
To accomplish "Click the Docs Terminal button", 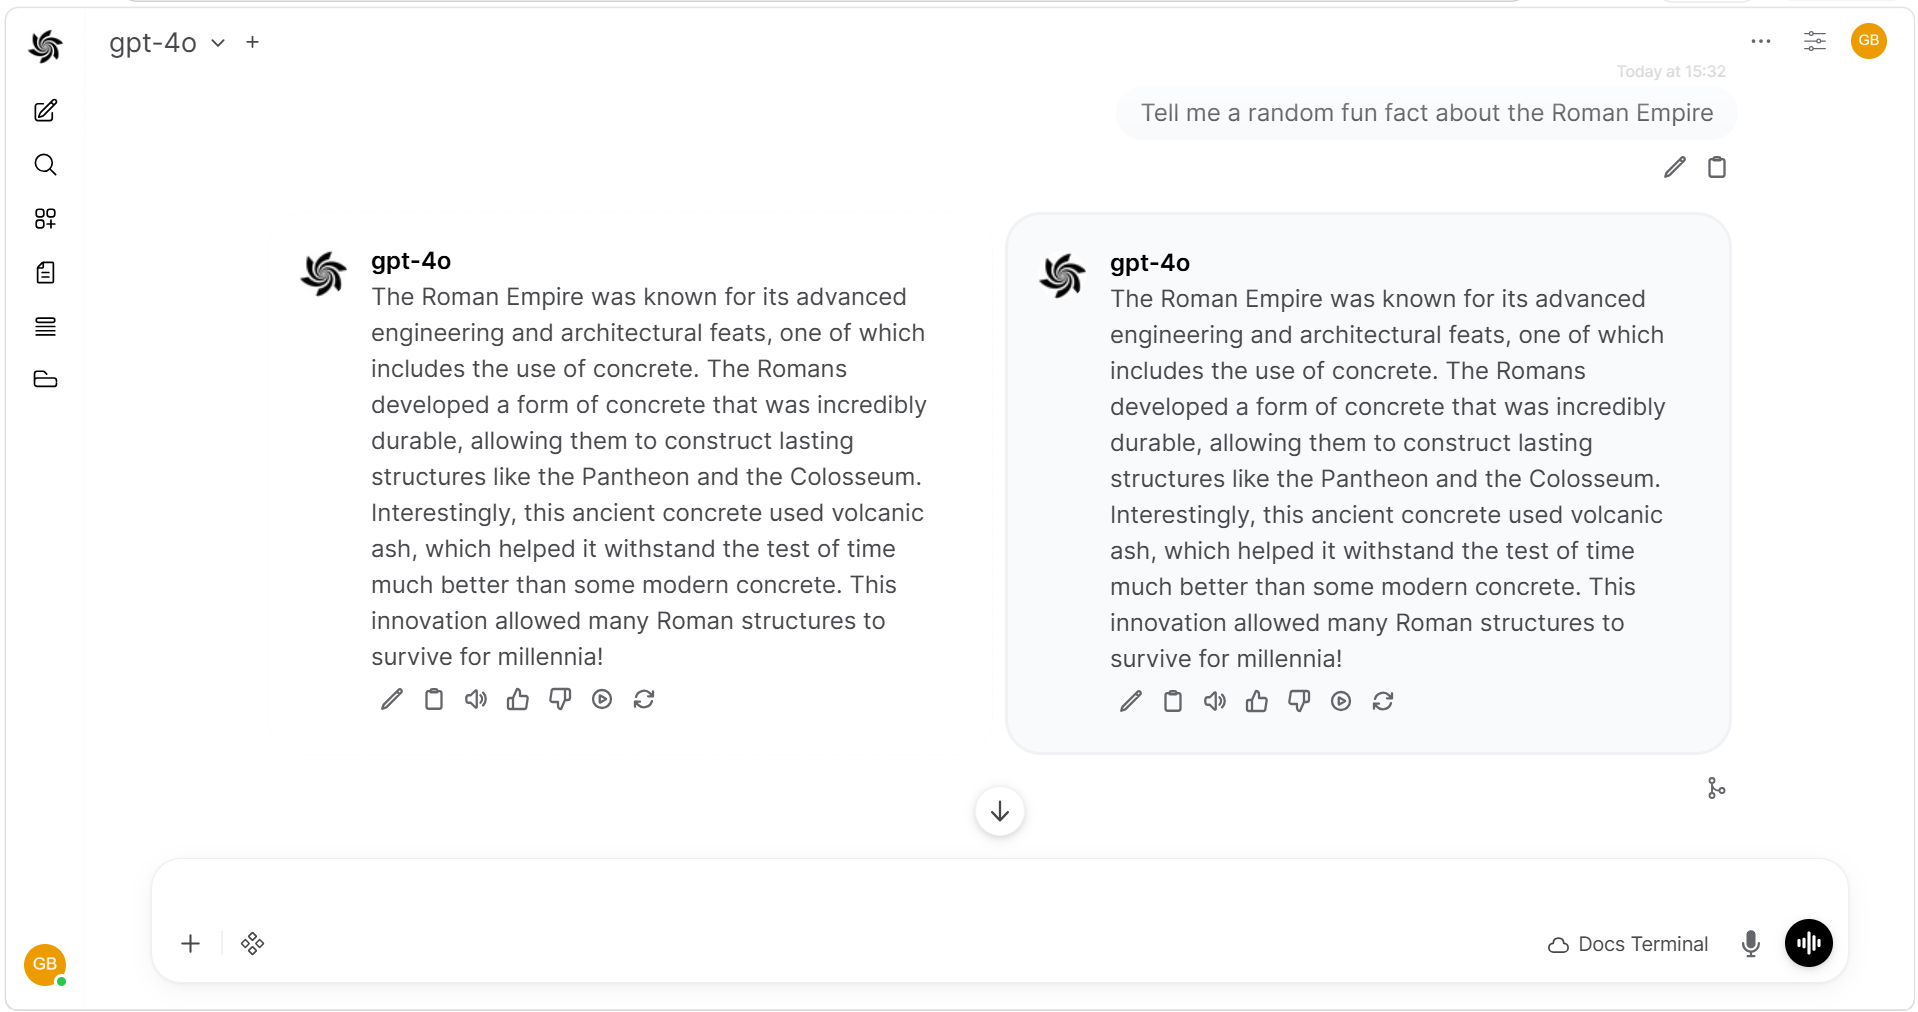I will [x=1628, y=944].
